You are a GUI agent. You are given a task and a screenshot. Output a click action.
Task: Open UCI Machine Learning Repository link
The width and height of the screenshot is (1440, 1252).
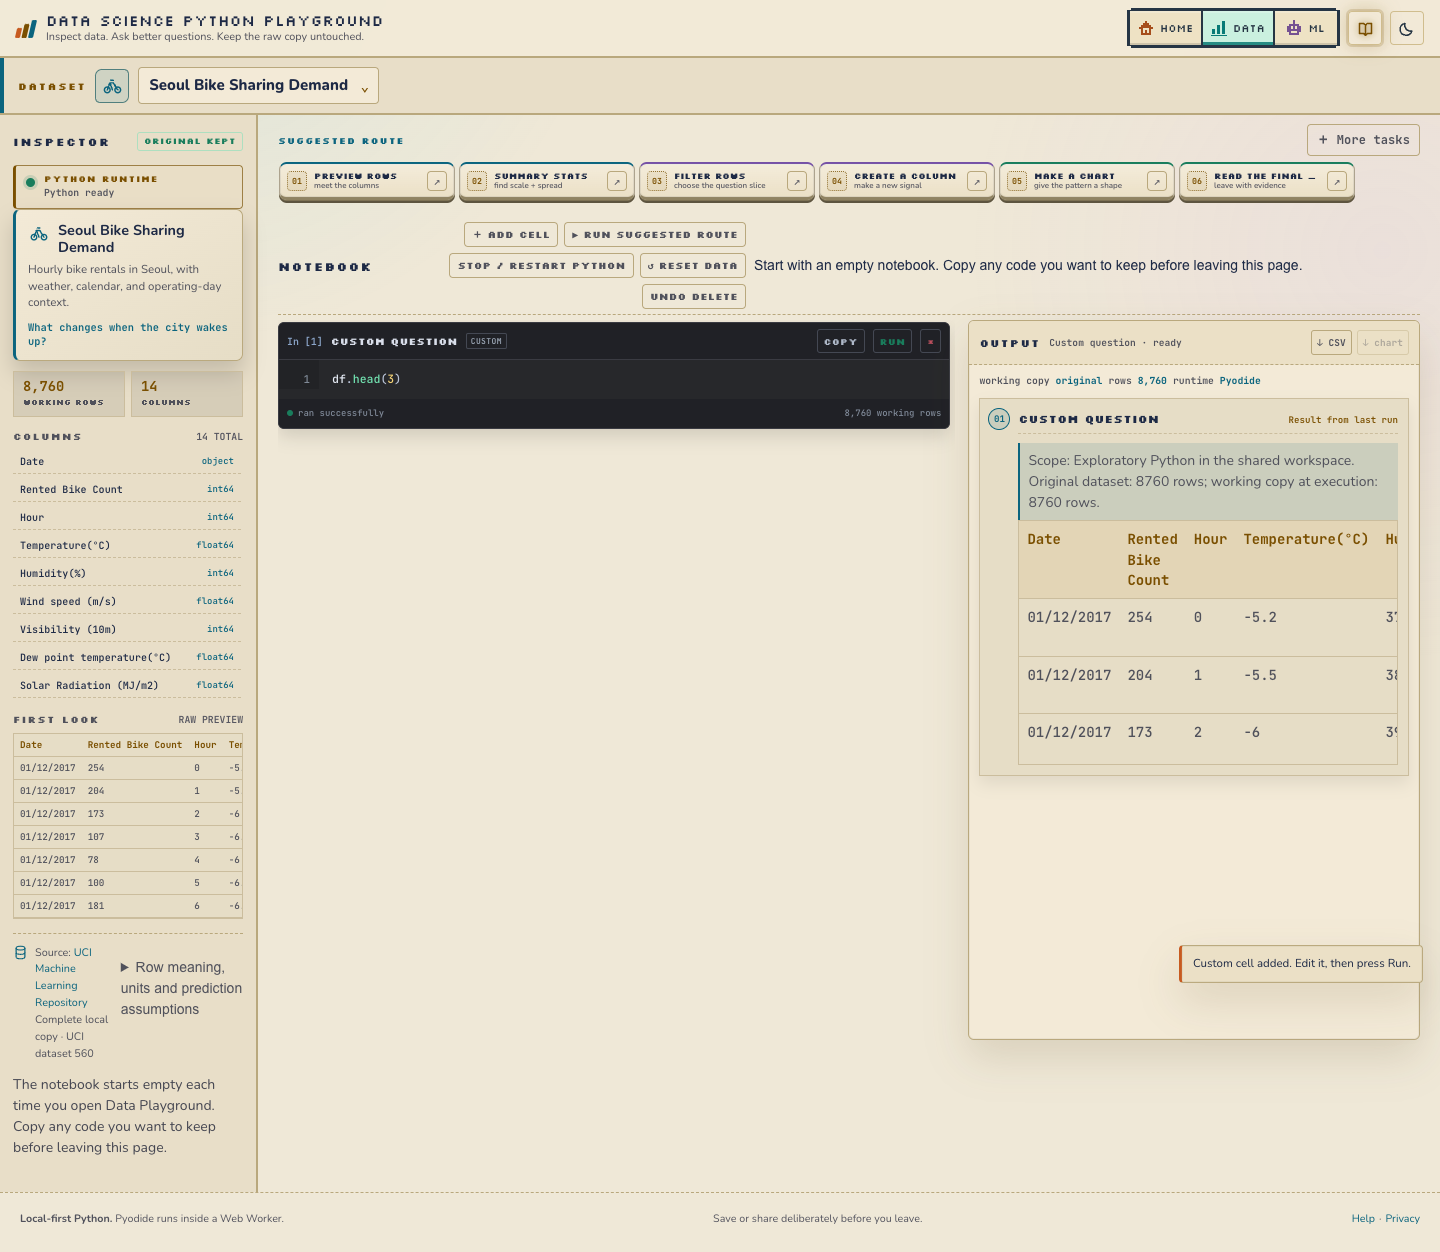pyautogui.click(x=63, y=977)
